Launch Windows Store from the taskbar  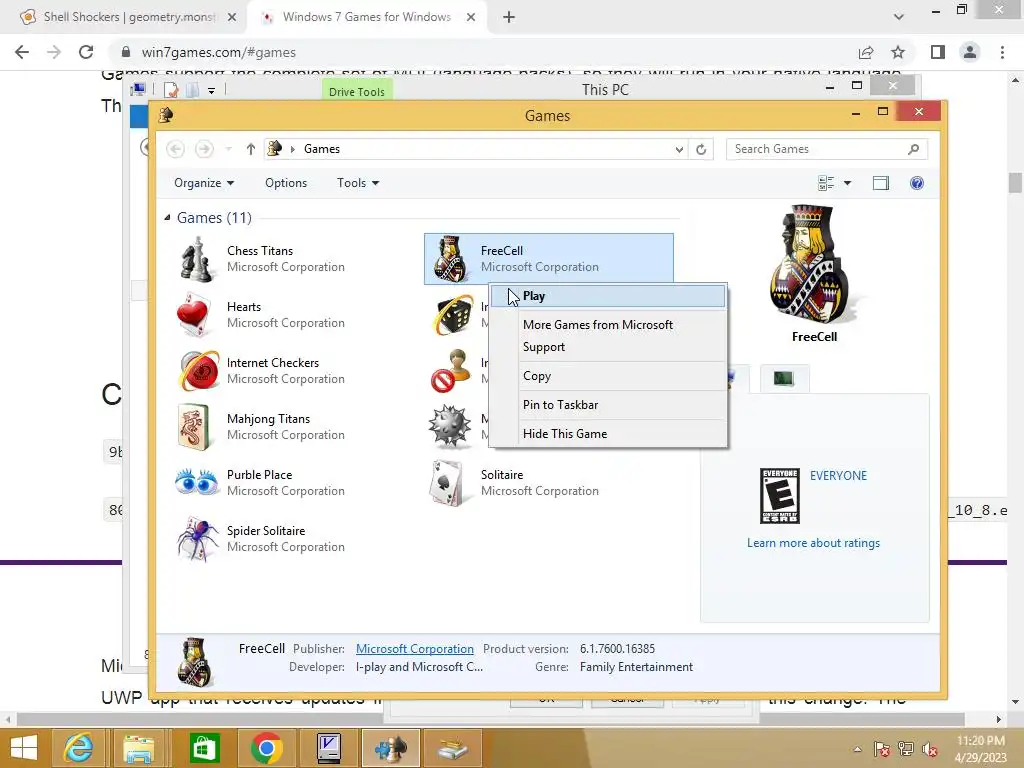(x=204, y=748)
